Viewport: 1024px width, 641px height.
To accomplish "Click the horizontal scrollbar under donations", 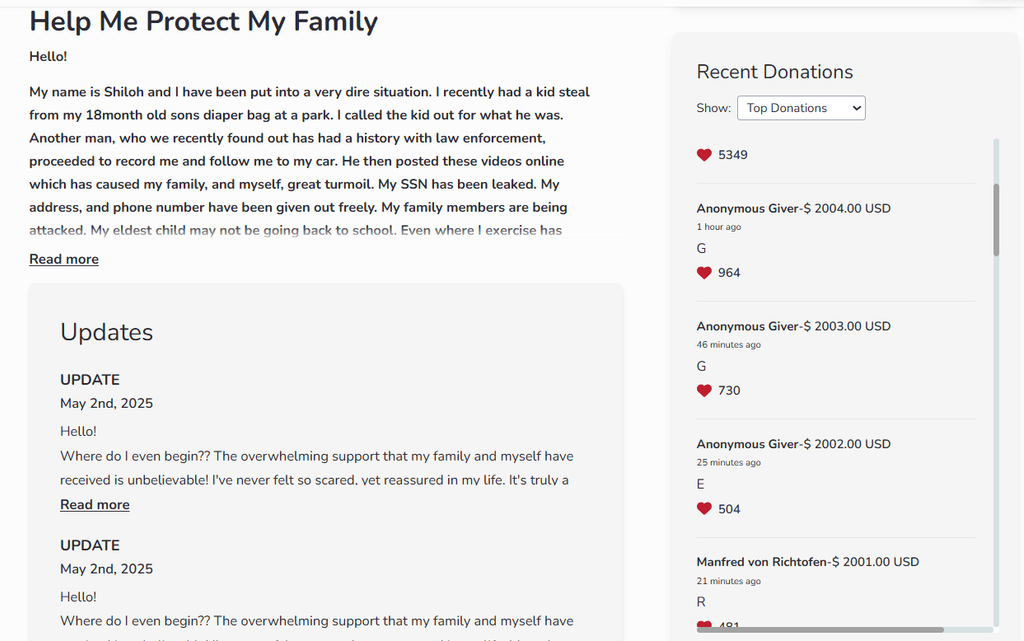I will (x=820, y=629).
